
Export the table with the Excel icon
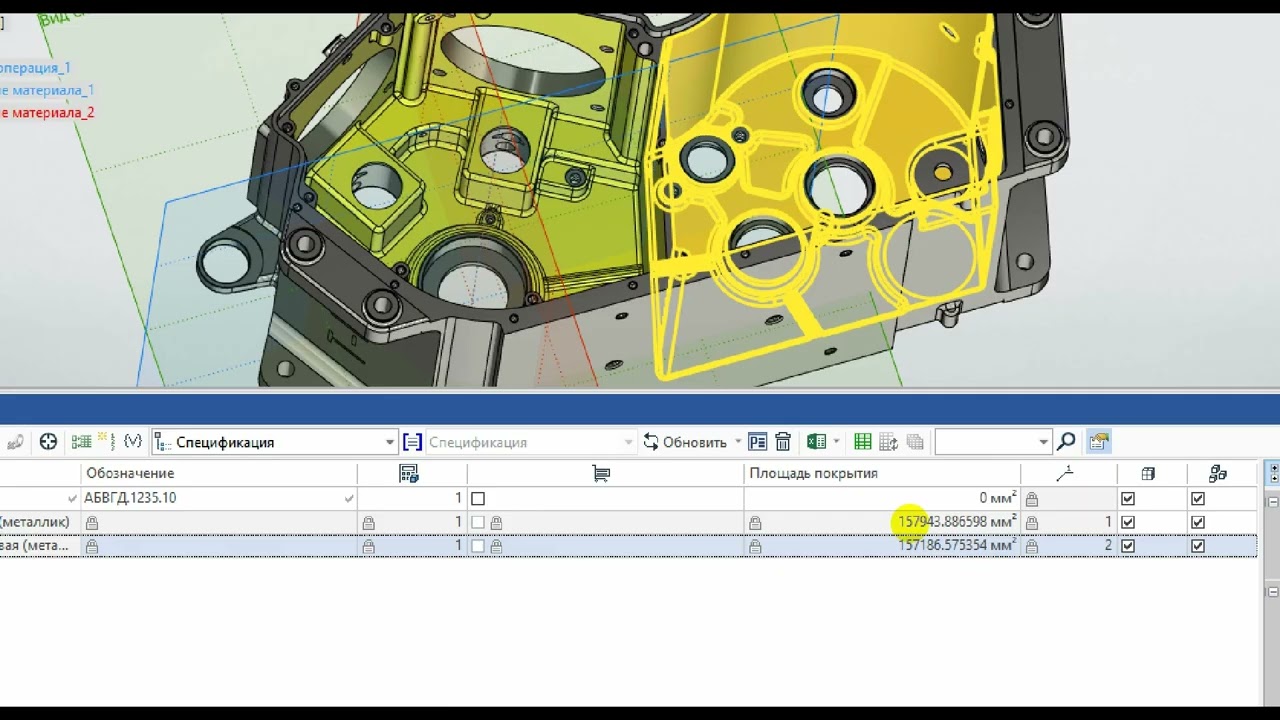point(816,442)
